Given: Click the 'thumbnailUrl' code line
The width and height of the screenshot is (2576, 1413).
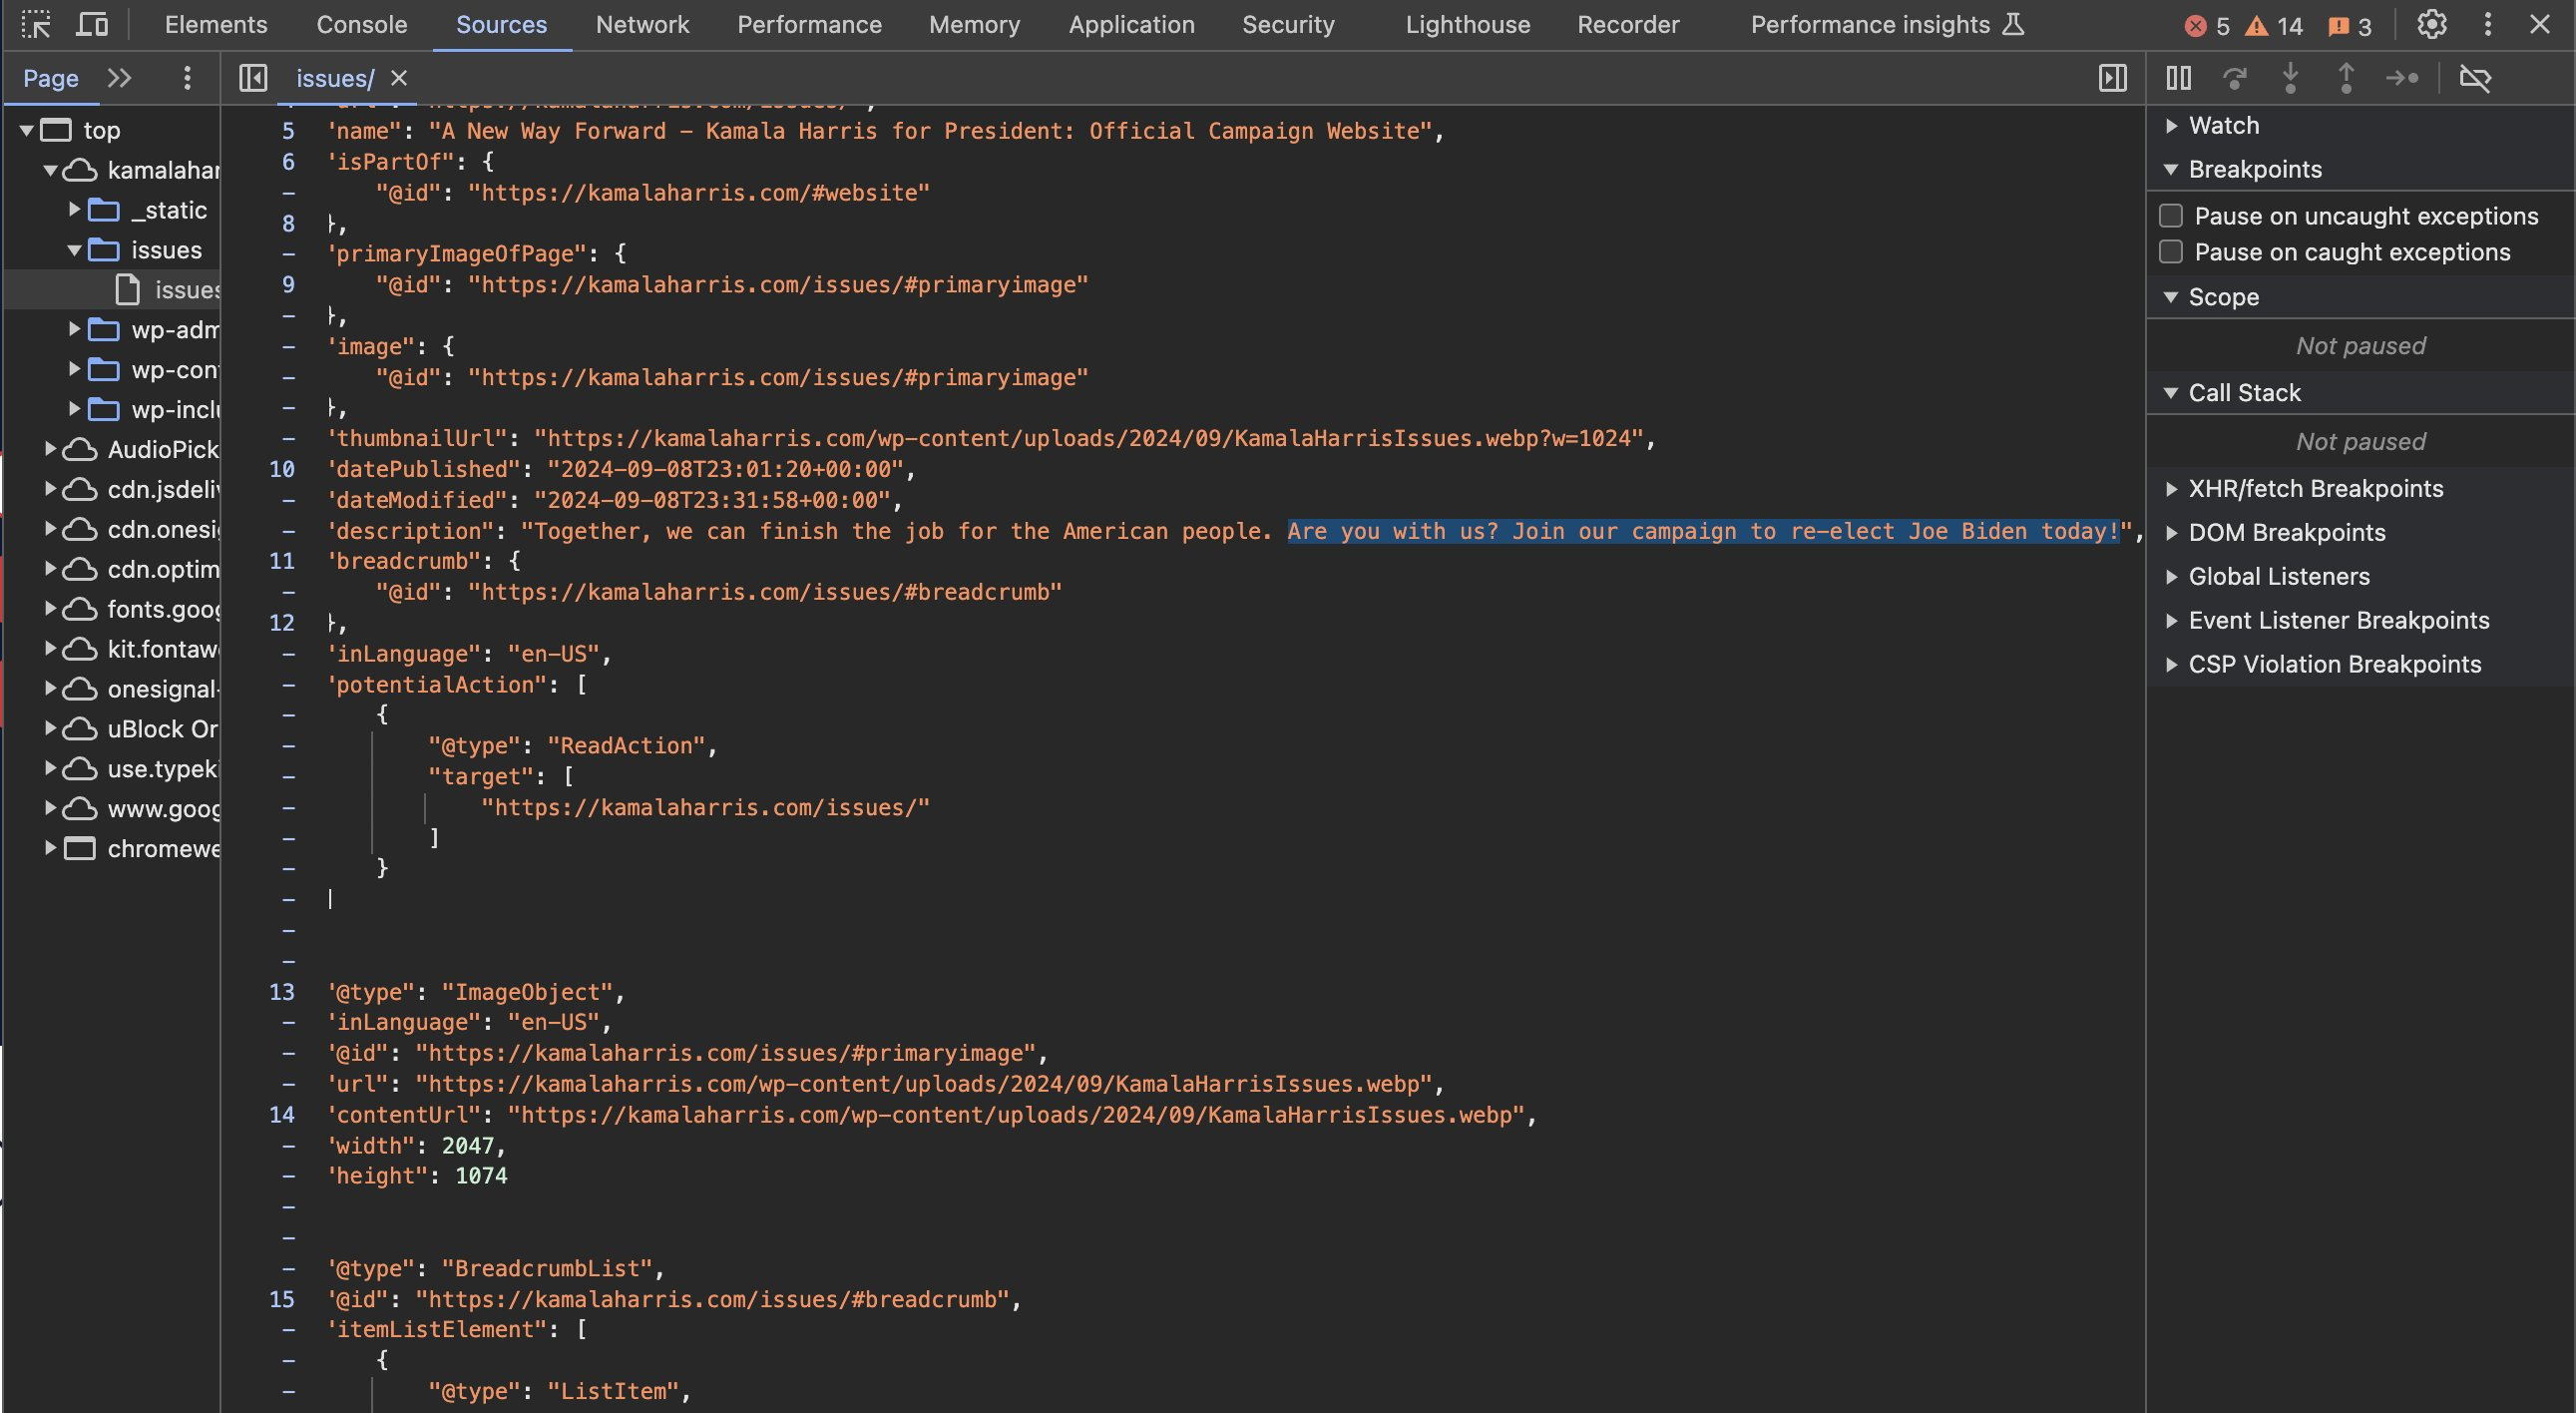Looking at the screenshot, I should pyautogui.click(x=992, y=438).
